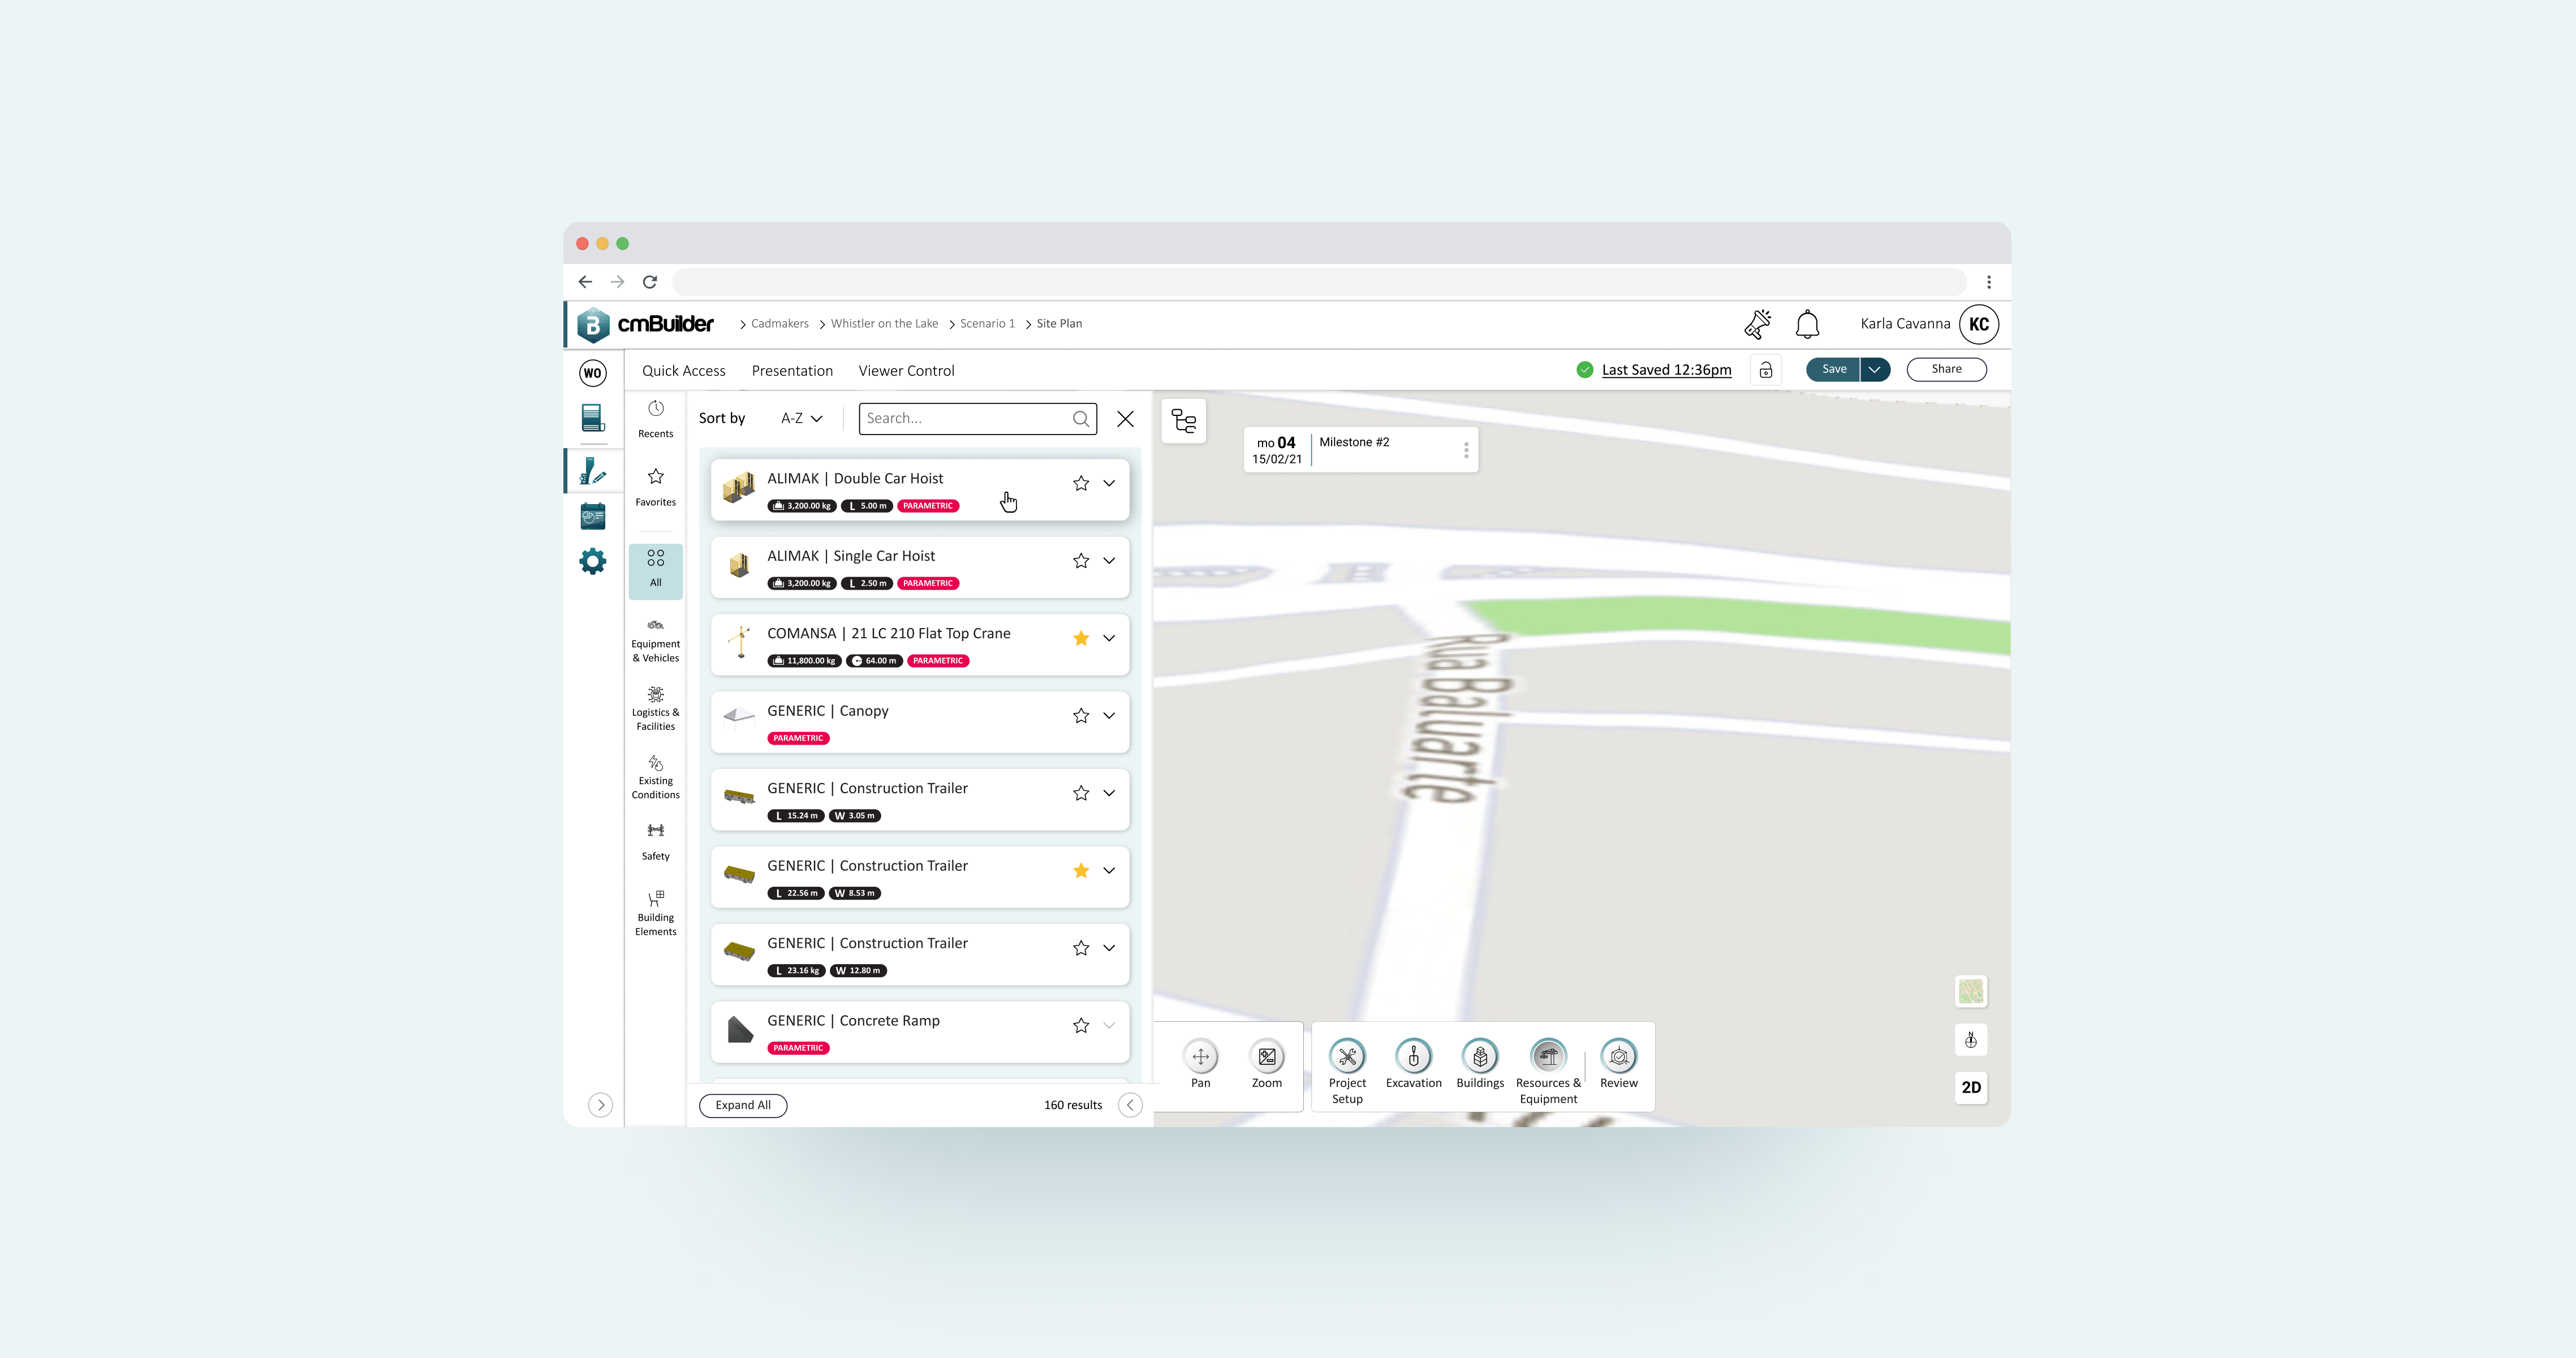This screenshot has width=2576, height=1358.
Task: Click the Share button
Action: tap(1945, 369)
